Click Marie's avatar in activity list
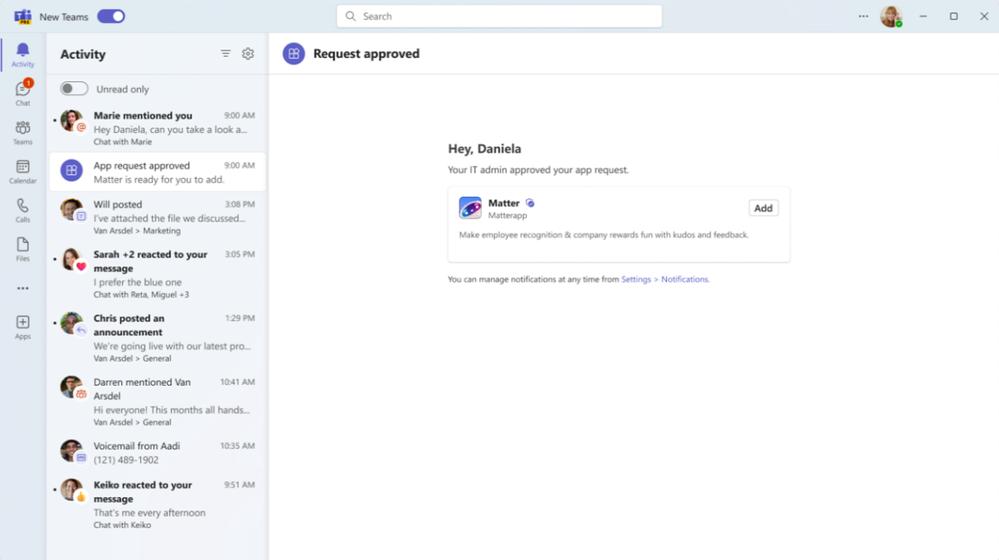The image size is (999, 560). 71,120
